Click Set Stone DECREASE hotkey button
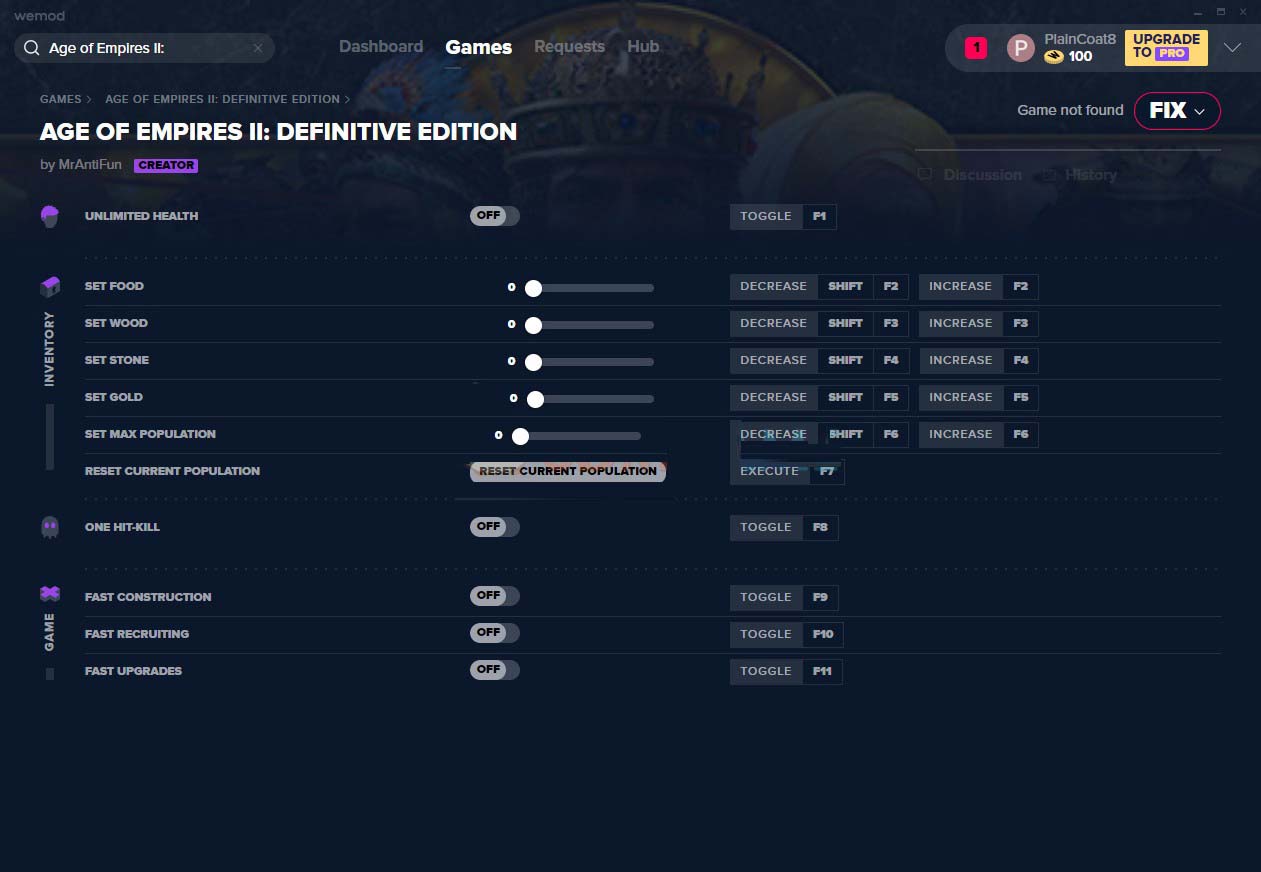The width and height of the screenshot is (1261, 872). (819, 360)
